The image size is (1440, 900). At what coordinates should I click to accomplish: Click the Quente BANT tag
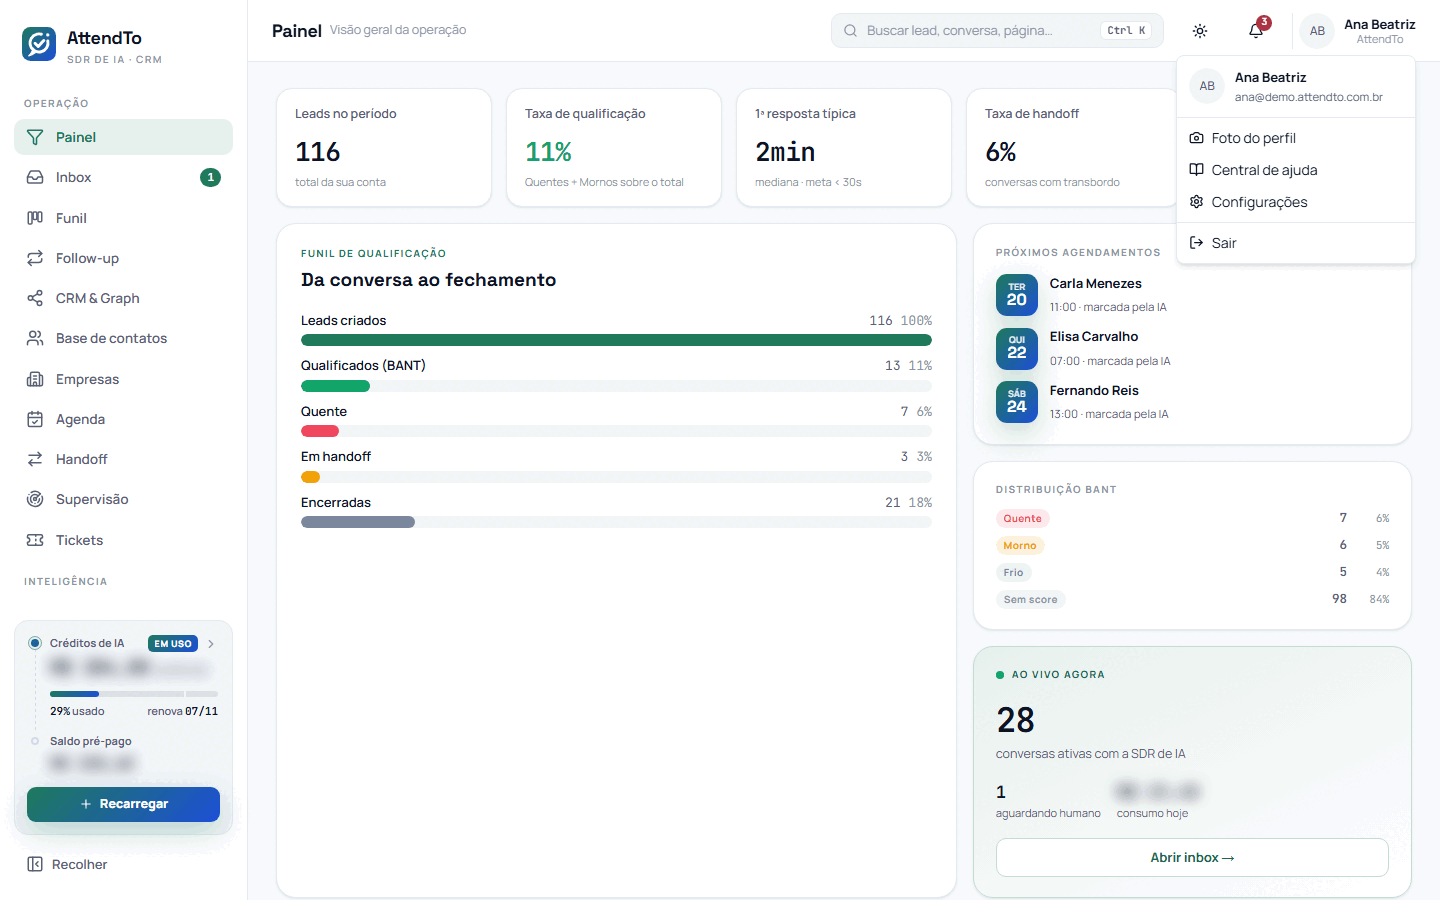[1022, 518]
